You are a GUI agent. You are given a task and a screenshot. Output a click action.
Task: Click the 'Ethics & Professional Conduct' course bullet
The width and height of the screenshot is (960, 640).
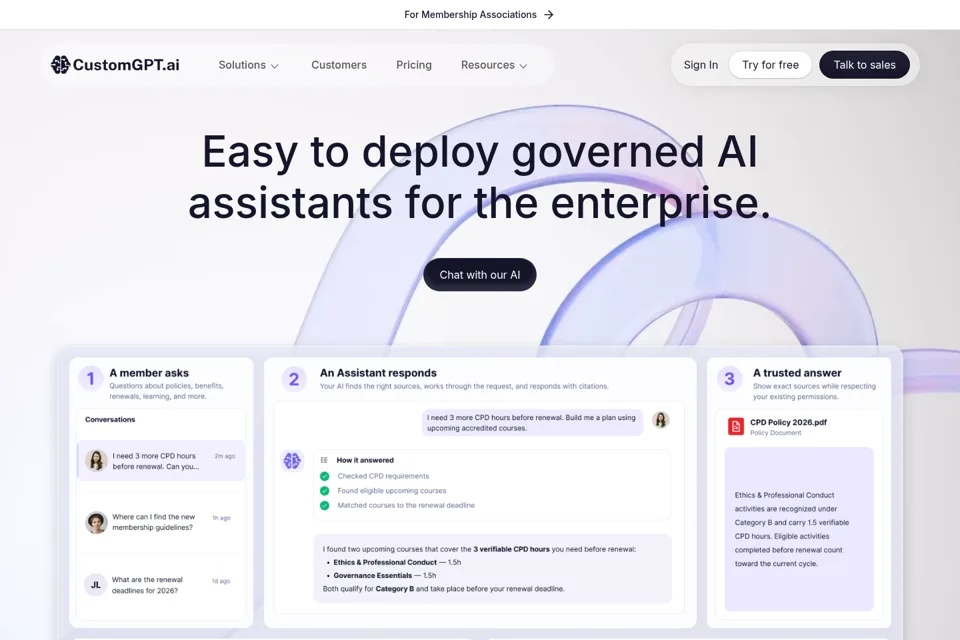(397, 562)
